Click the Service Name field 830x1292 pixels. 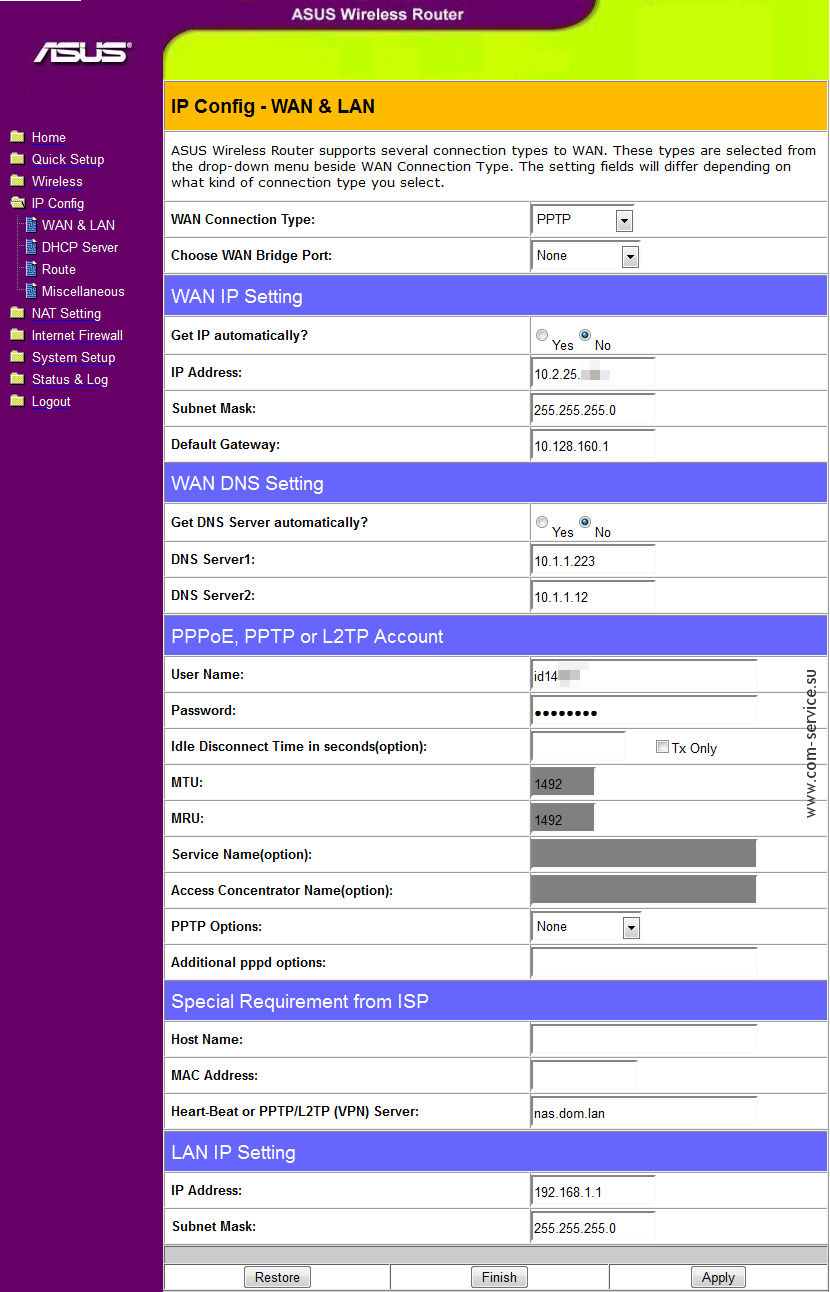point(644,854)
